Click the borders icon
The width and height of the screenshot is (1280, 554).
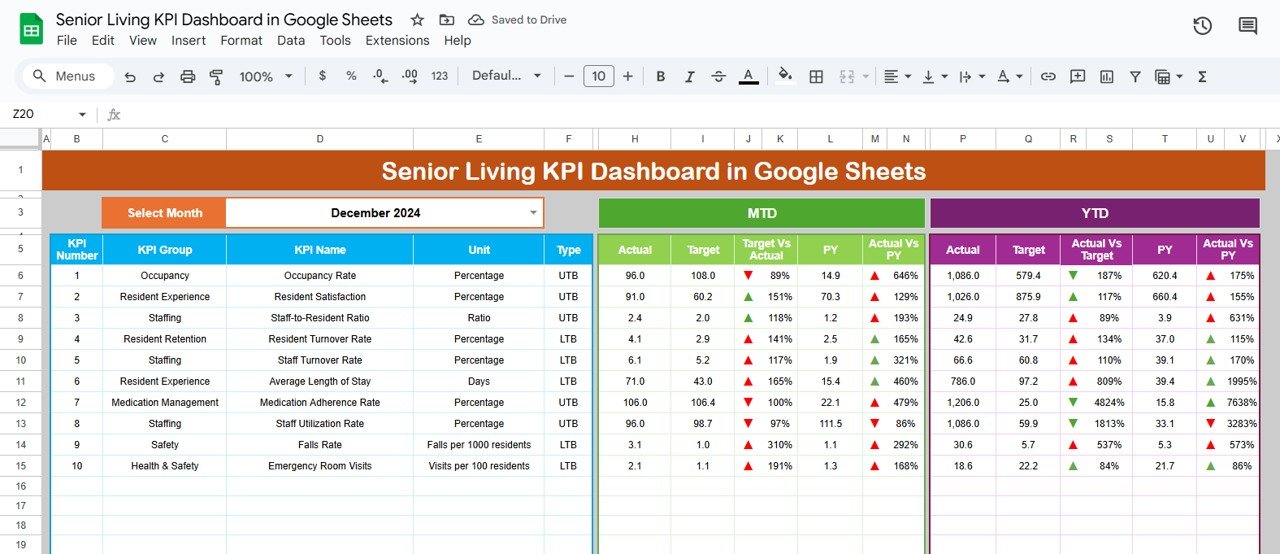pos(816,77)
